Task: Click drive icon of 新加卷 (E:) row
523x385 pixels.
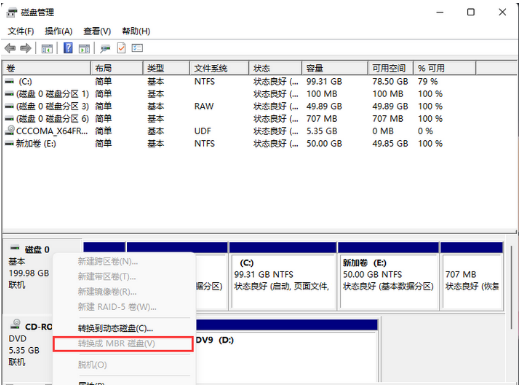Action: click(10, 143)
